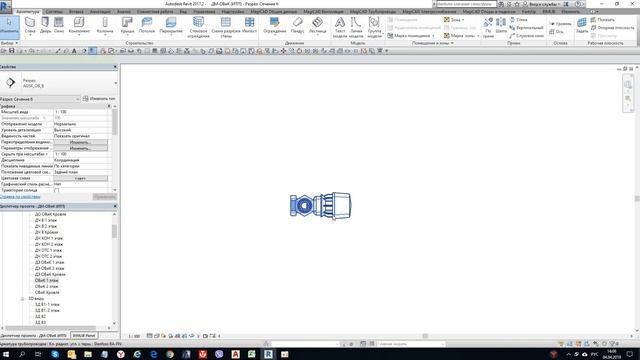
Task: Activate the Изменить (Modify) arrow tool
Action: [9, 26]
